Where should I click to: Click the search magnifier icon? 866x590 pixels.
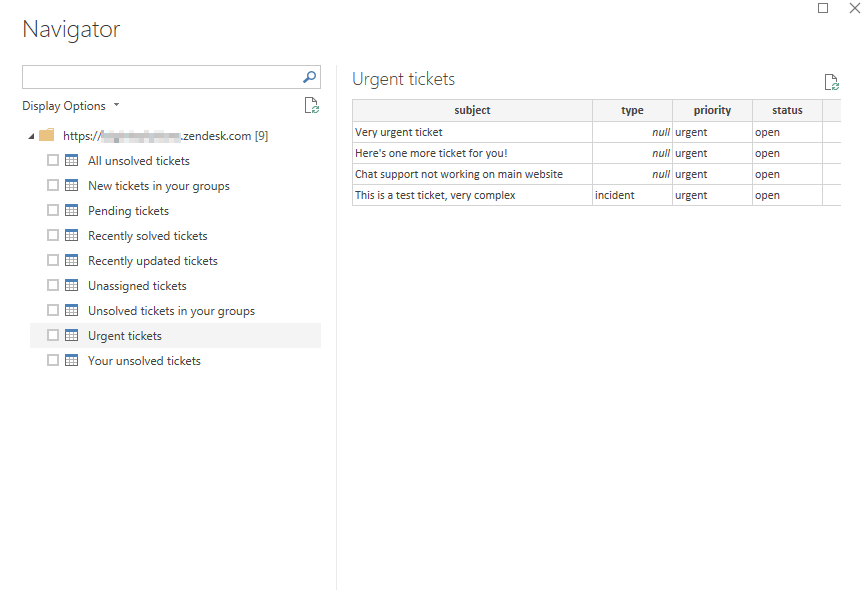[x=309, y=77]
